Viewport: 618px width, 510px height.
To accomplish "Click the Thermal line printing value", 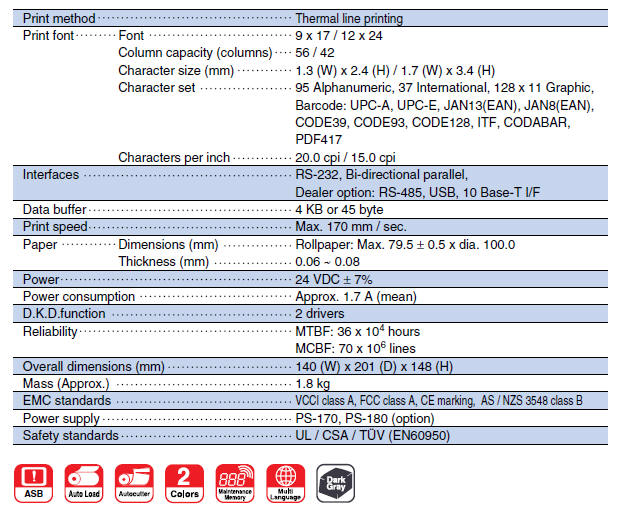I will tap(349, 18).
